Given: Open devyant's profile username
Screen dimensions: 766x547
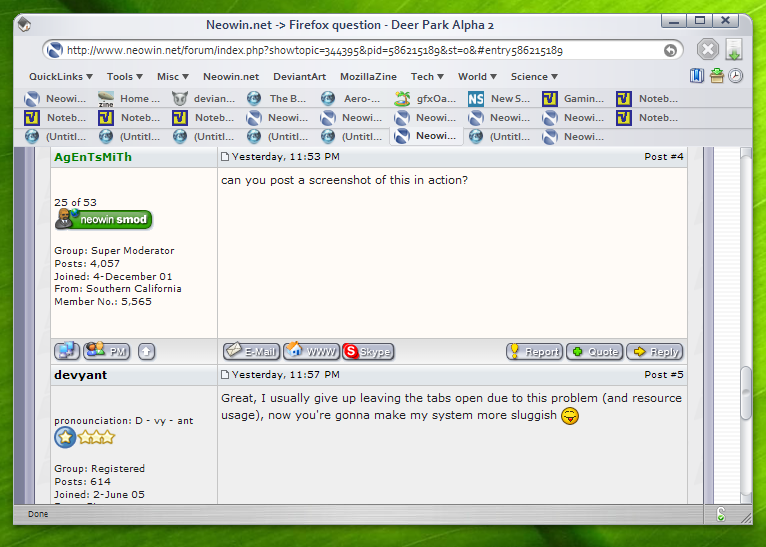Looking at the screenshot, I should tap(80, 375).
